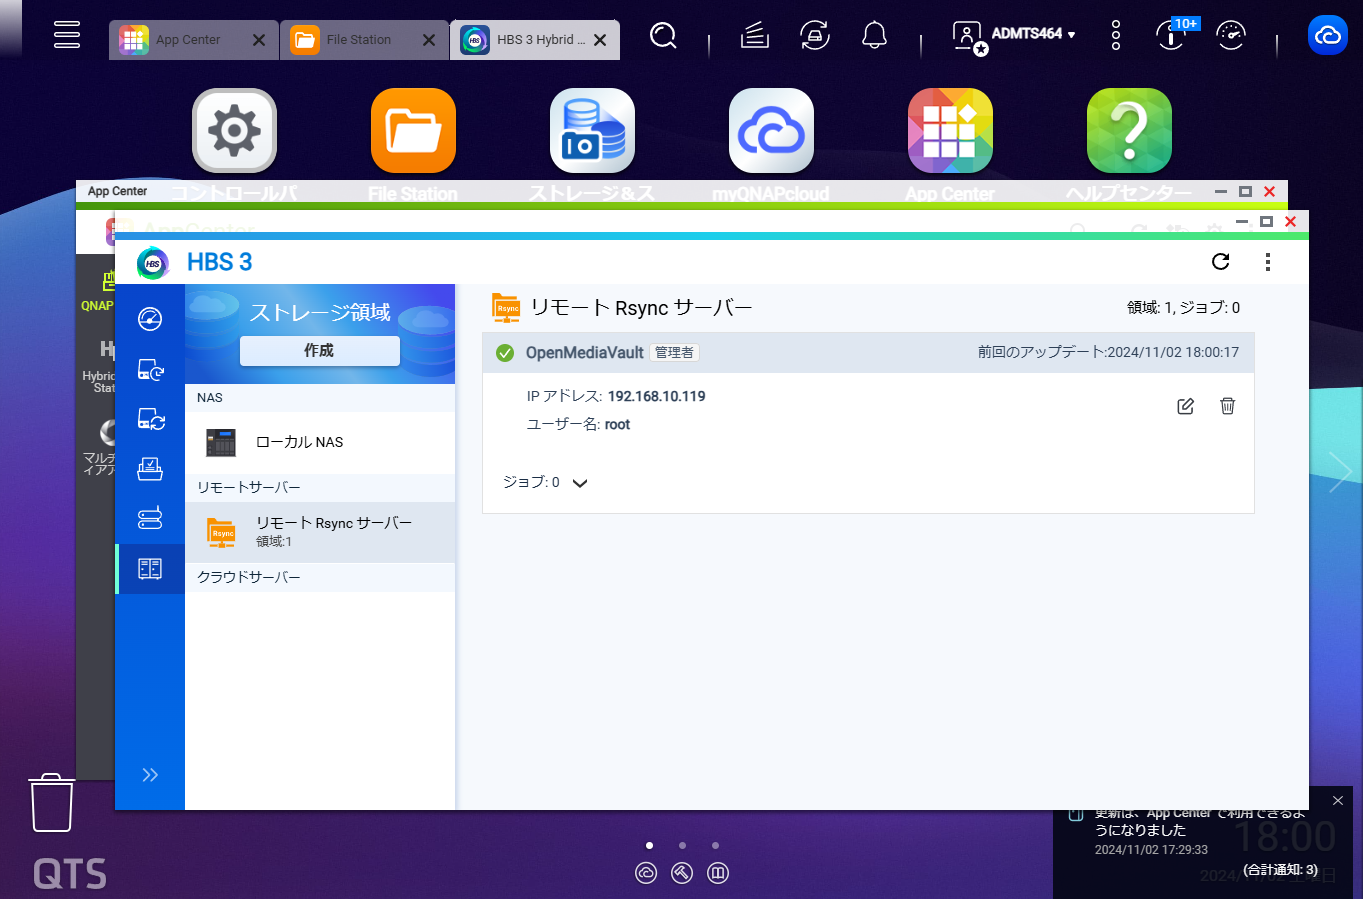Click the 領域: 1, ジョブ: 0 summary text

1183,308
